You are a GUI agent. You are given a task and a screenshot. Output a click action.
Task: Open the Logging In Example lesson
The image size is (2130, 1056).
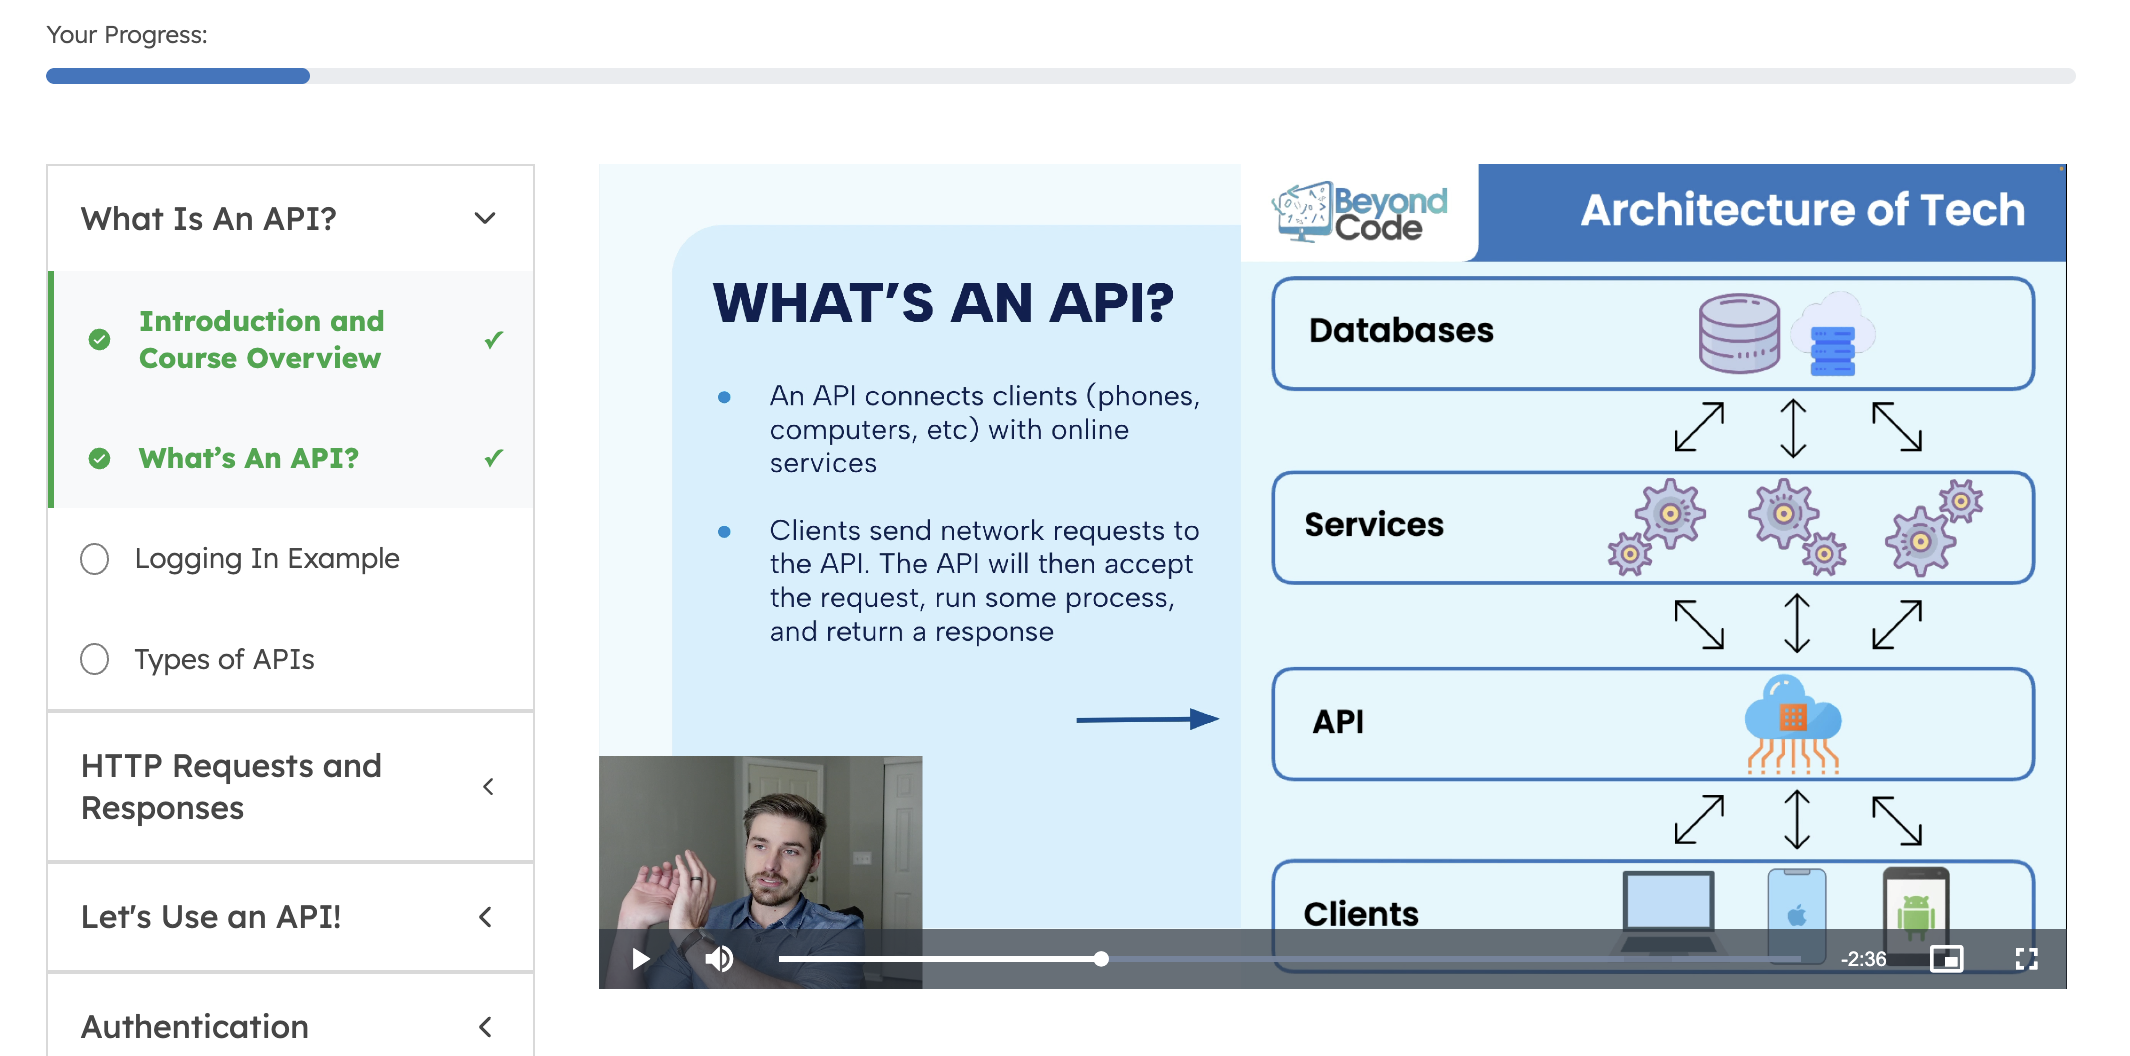[x=267, y=558]
